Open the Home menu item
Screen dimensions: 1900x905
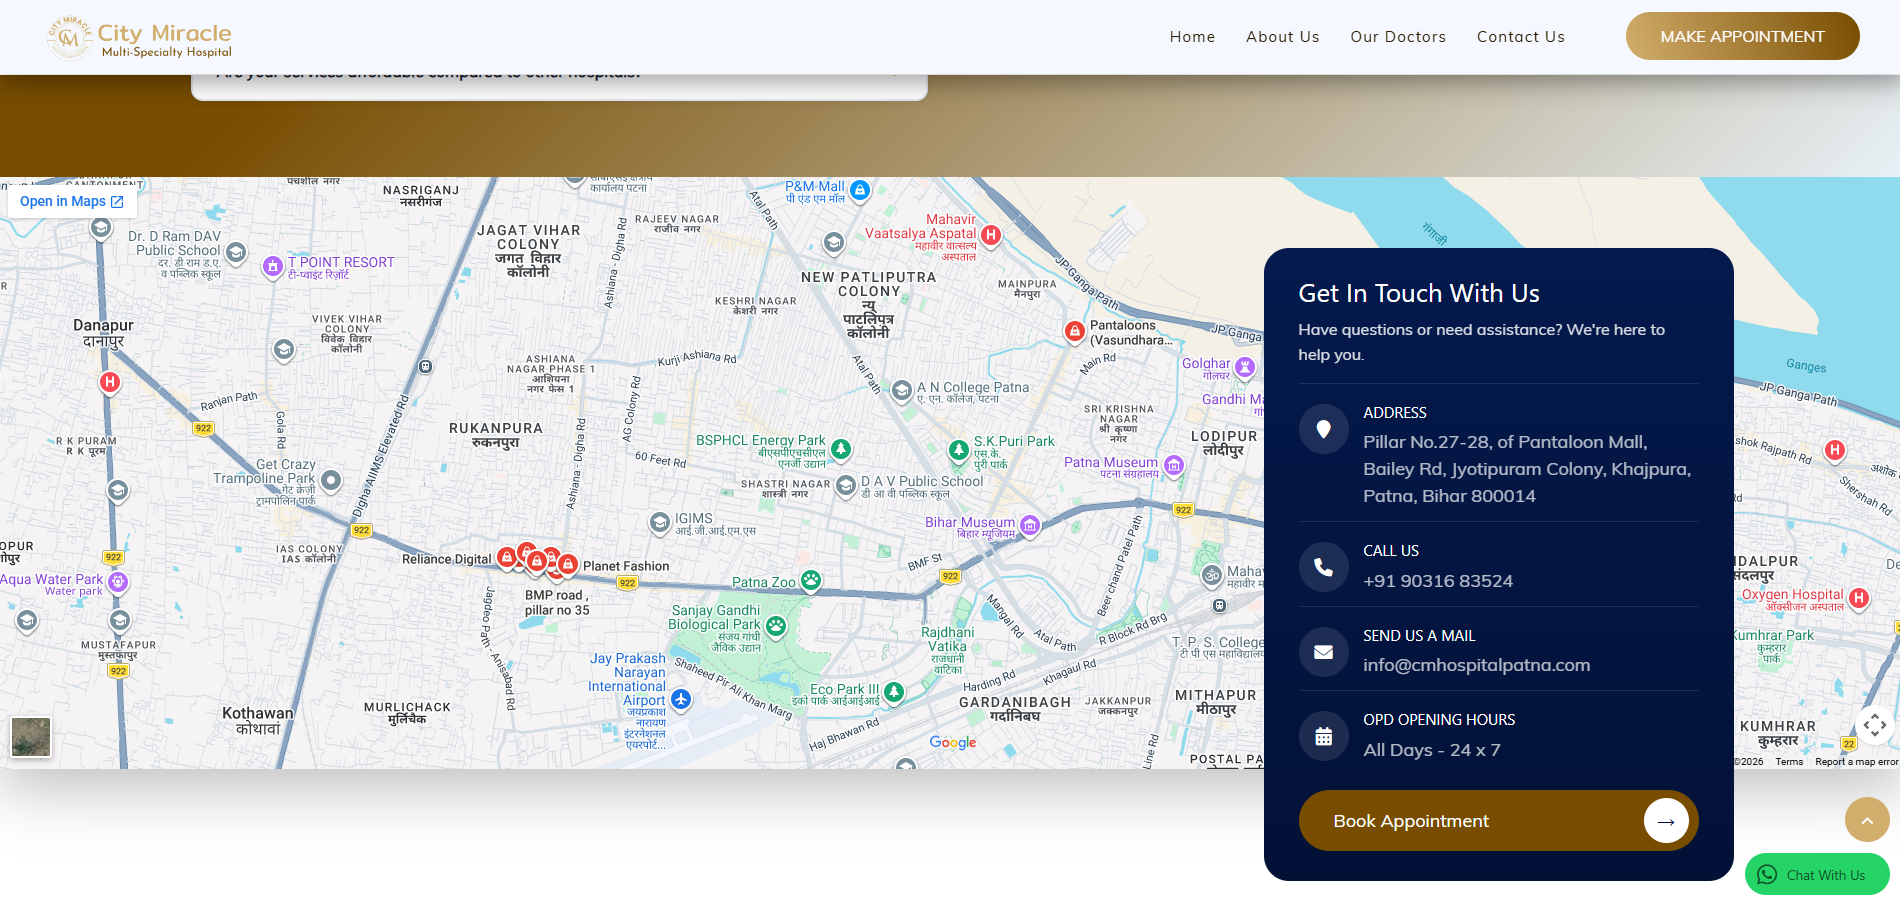pos(1192,37)
